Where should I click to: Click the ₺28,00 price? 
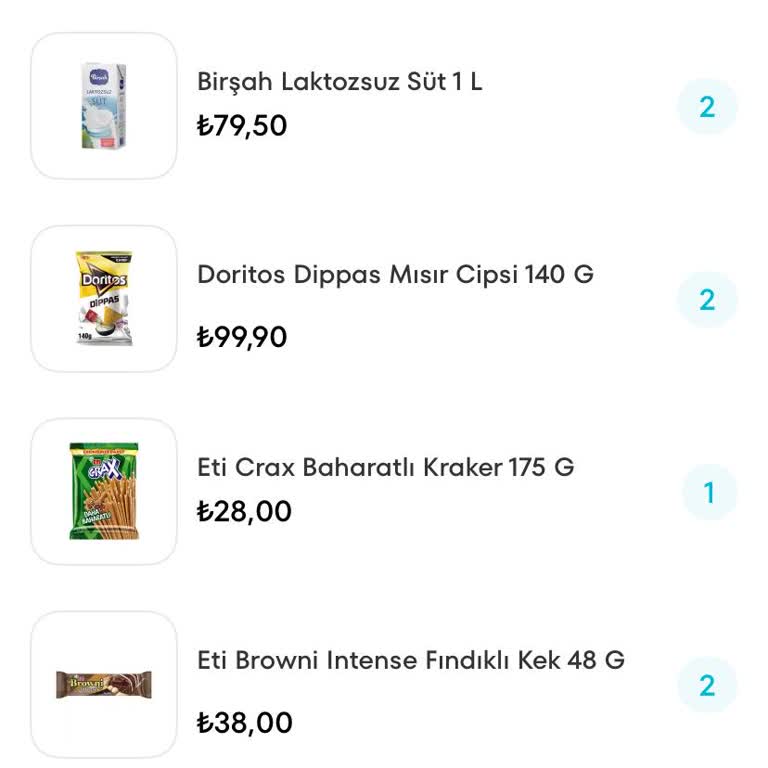click(x=244, y=512)
